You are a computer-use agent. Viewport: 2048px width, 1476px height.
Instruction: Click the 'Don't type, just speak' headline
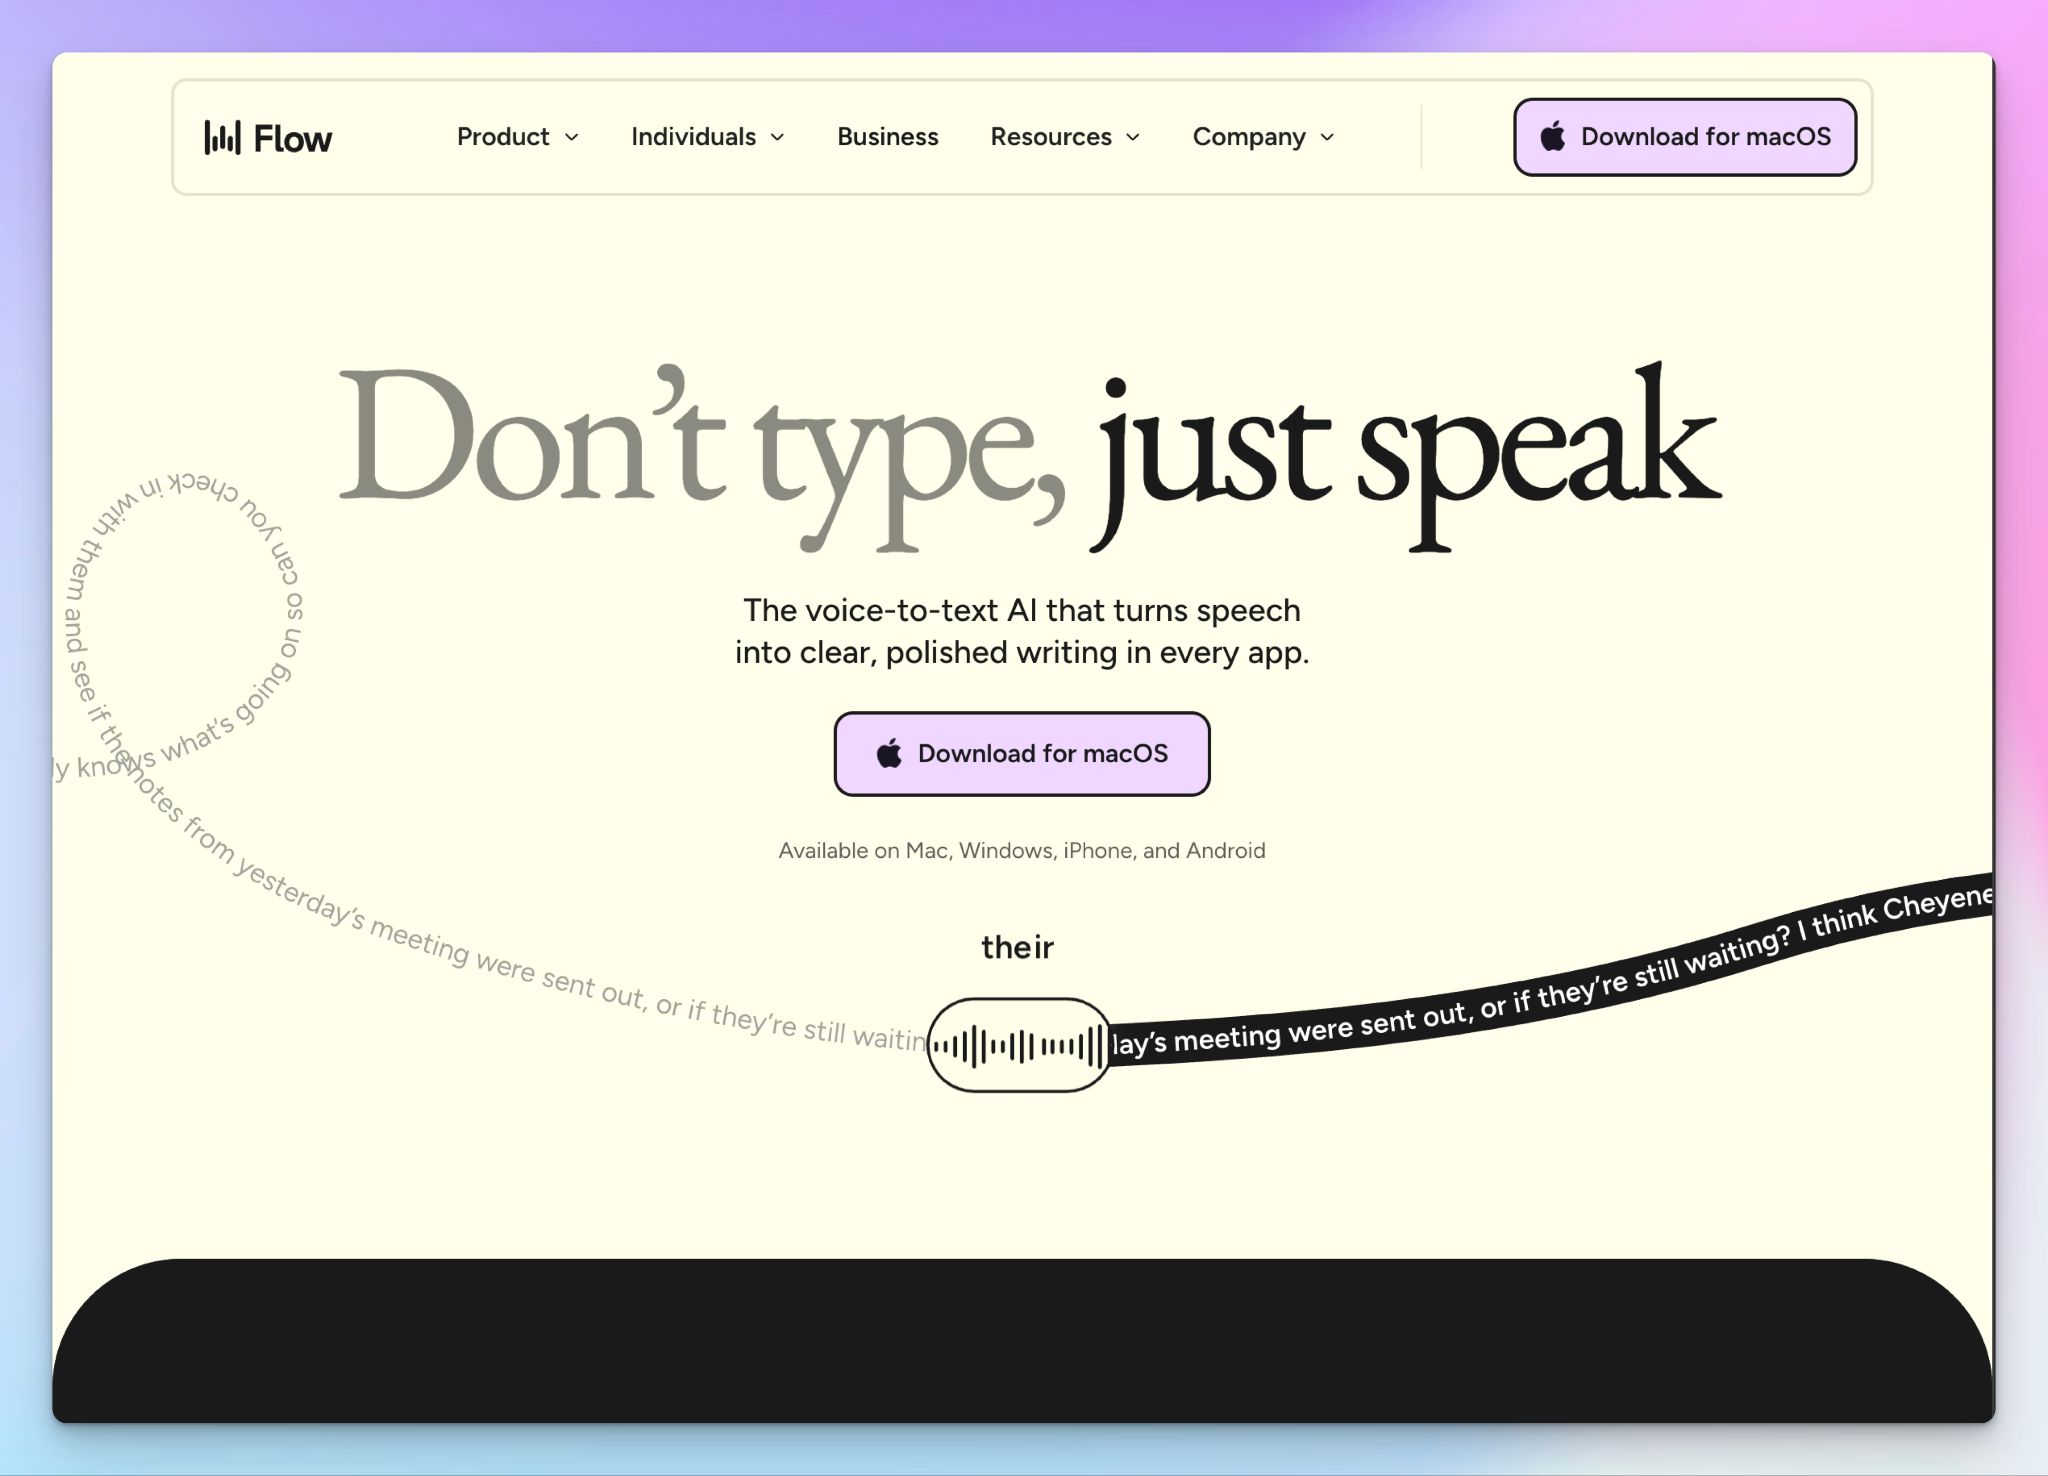click(x=1030, y=455)
